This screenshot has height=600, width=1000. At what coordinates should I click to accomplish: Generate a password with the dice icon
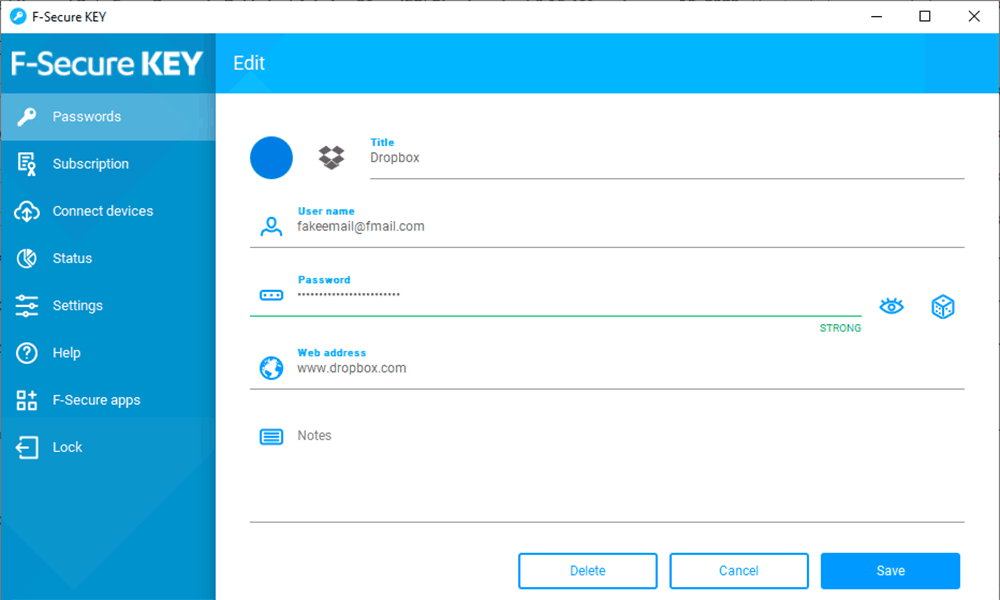tap(943, 307)
